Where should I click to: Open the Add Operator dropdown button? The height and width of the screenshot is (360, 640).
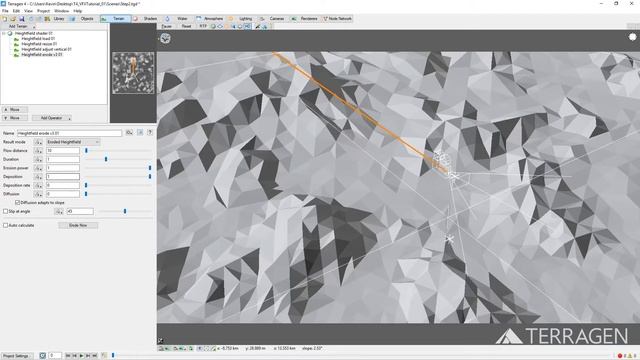tap(52, 118)
